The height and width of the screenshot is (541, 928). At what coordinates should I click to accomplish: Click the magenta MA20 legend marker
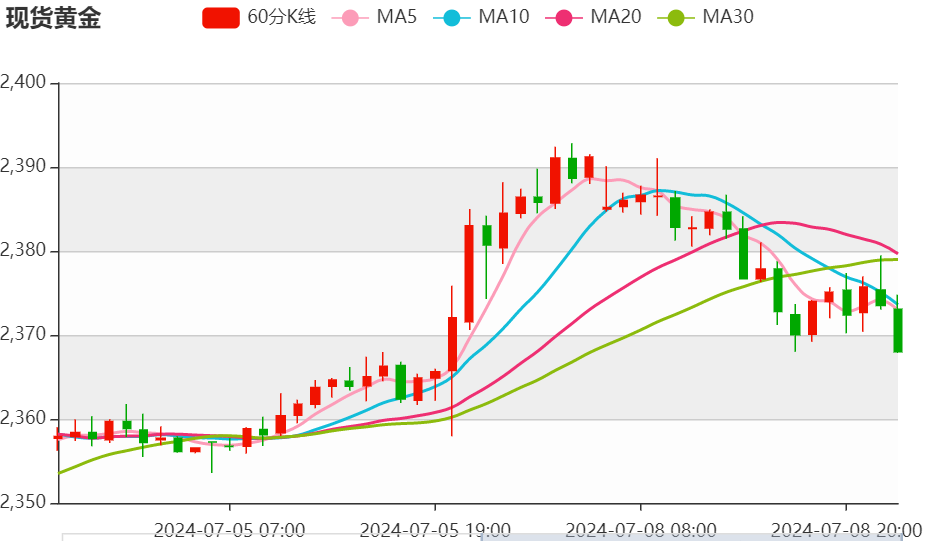(x=564, y=18)
